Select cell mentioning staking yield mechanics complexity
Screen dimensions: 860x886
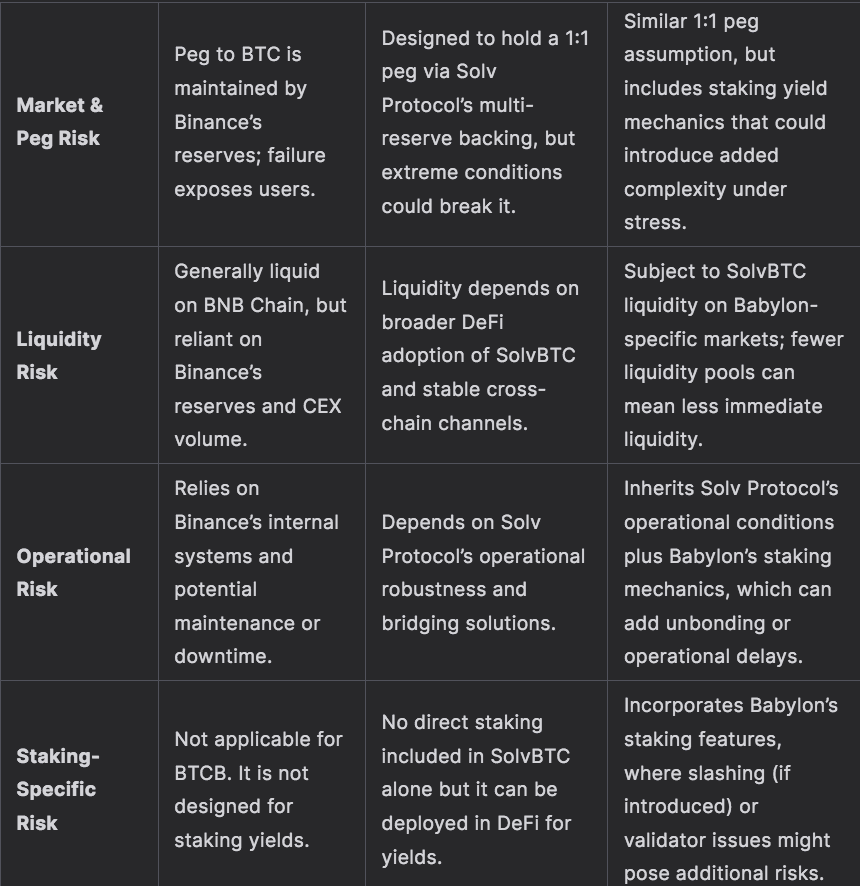coord(725,121)
